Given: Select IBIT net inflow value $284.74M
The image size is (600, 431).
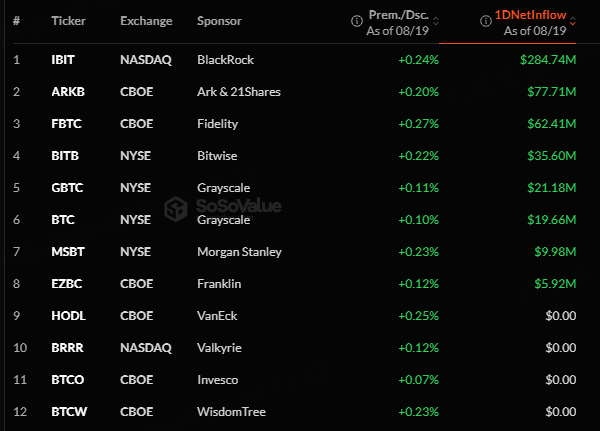Looking at the screenshot, I should 548,60.
